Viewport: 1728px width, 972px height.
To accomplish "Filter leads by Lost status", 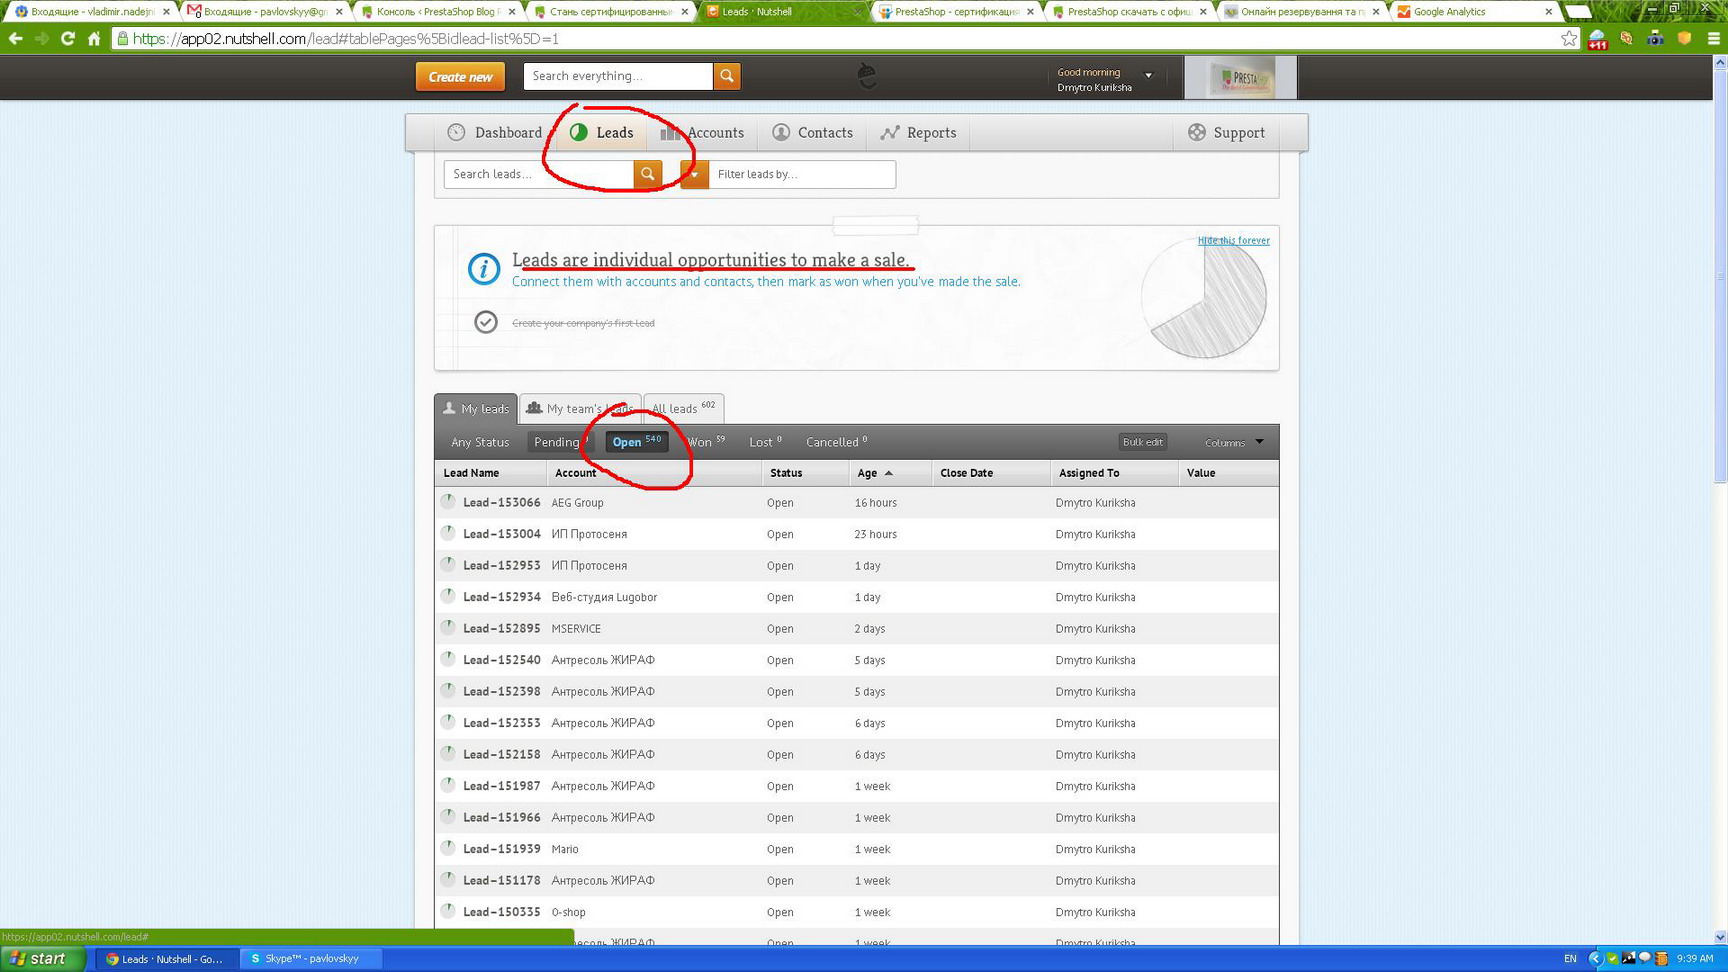I will tap(765, 442).
